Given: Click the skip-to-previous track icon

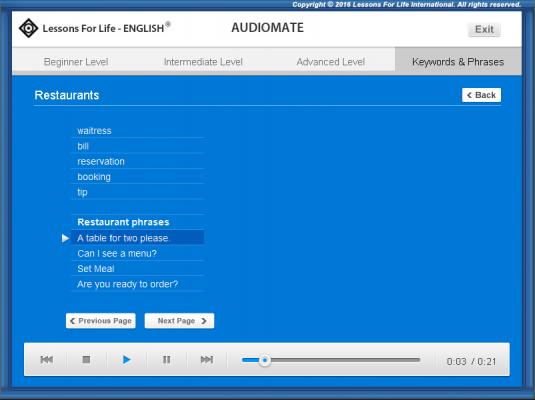Looking at the screenshot, I should (x=46, y=359).
